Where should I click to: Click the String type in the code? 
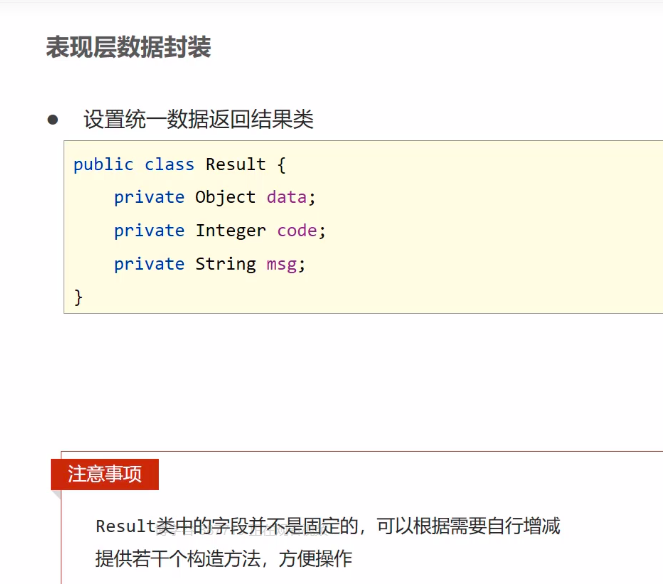225,264
